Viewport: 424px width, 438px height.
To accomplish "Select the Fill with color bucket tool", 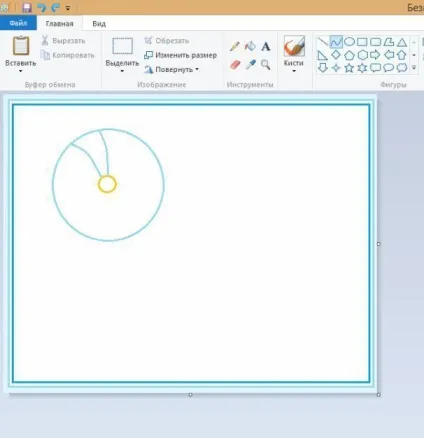I will (x=250, y=46).
